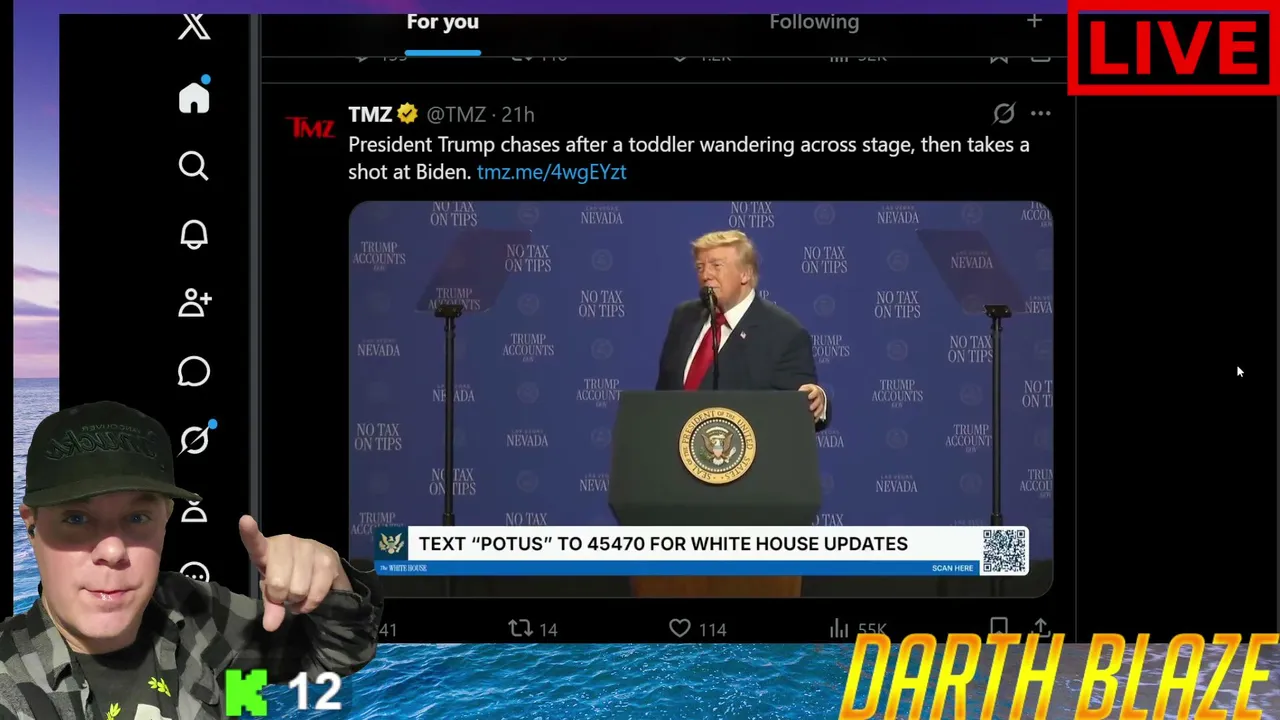Click the X logo in the sidebar
This screenshot has width=1280, height=720.
194,26
